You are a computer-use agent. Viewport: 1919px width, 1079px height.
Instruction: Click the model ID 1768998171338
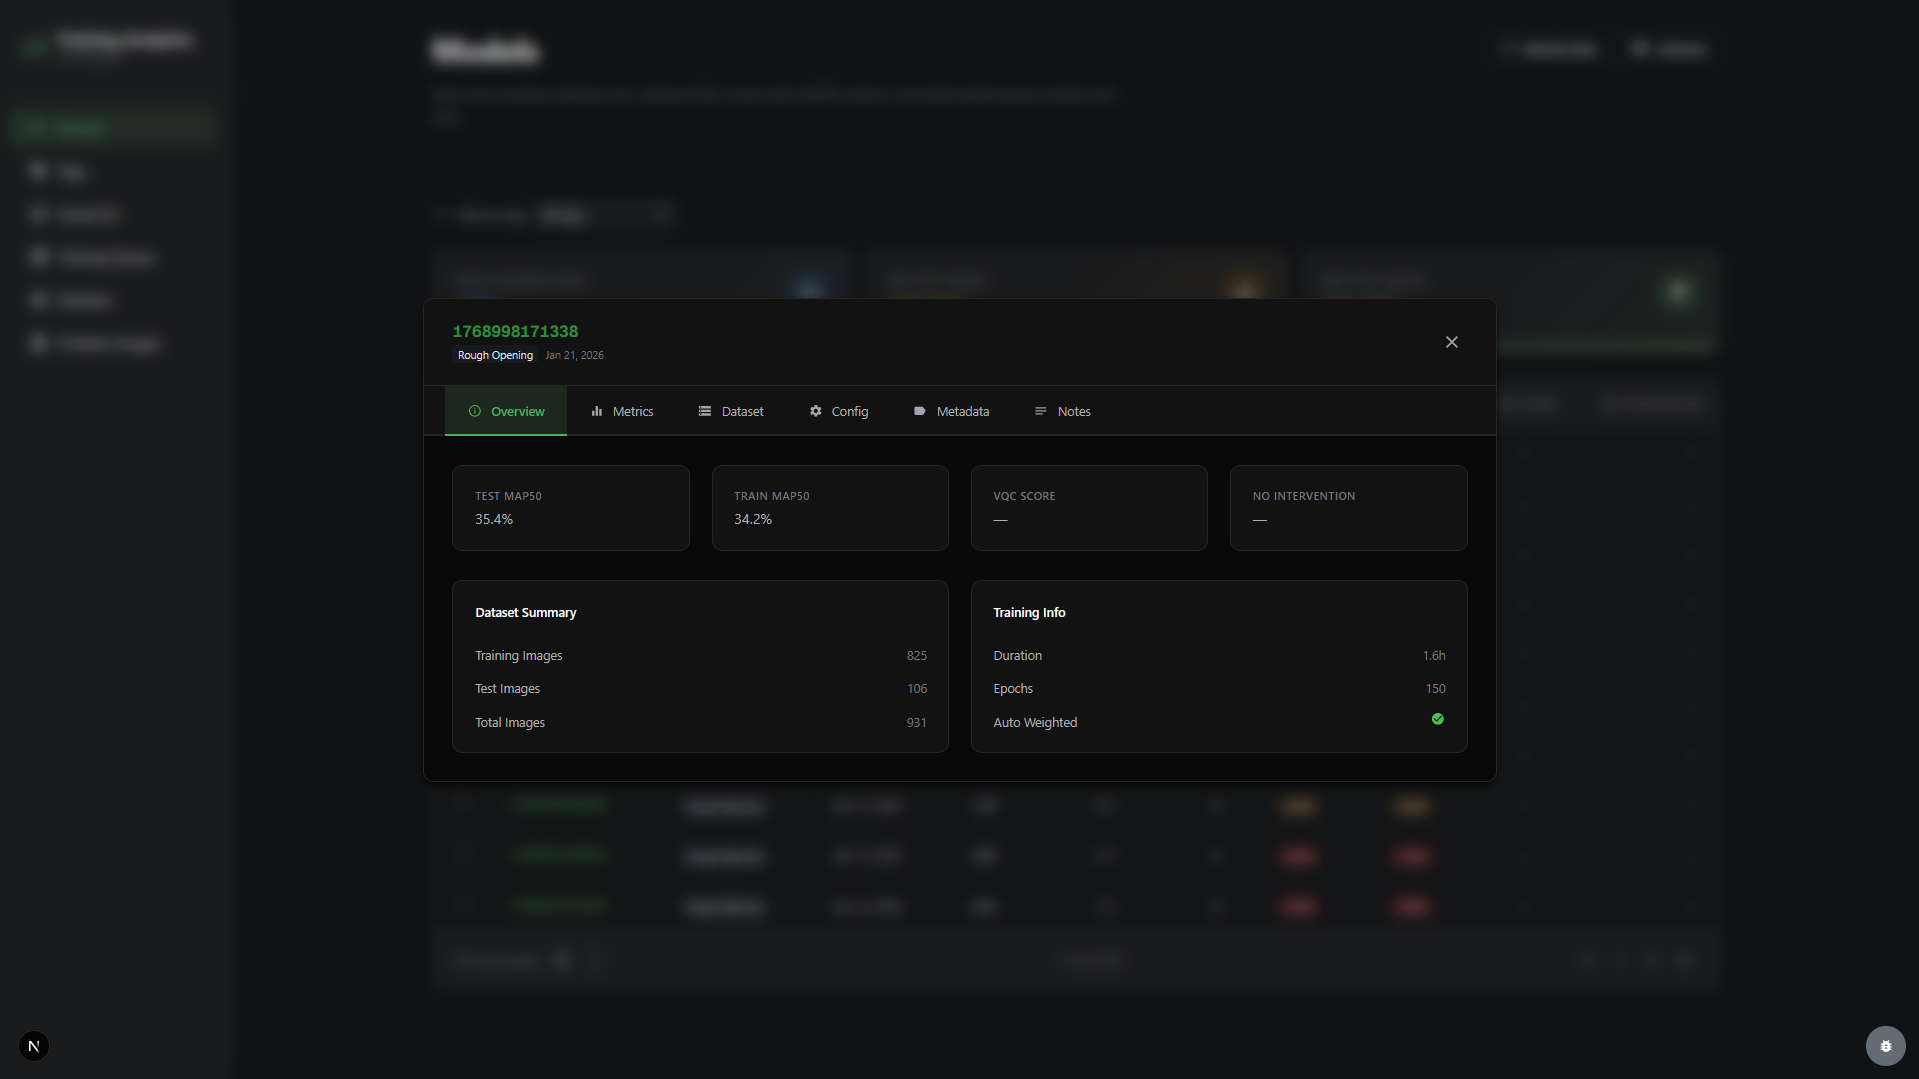point(515,331)
